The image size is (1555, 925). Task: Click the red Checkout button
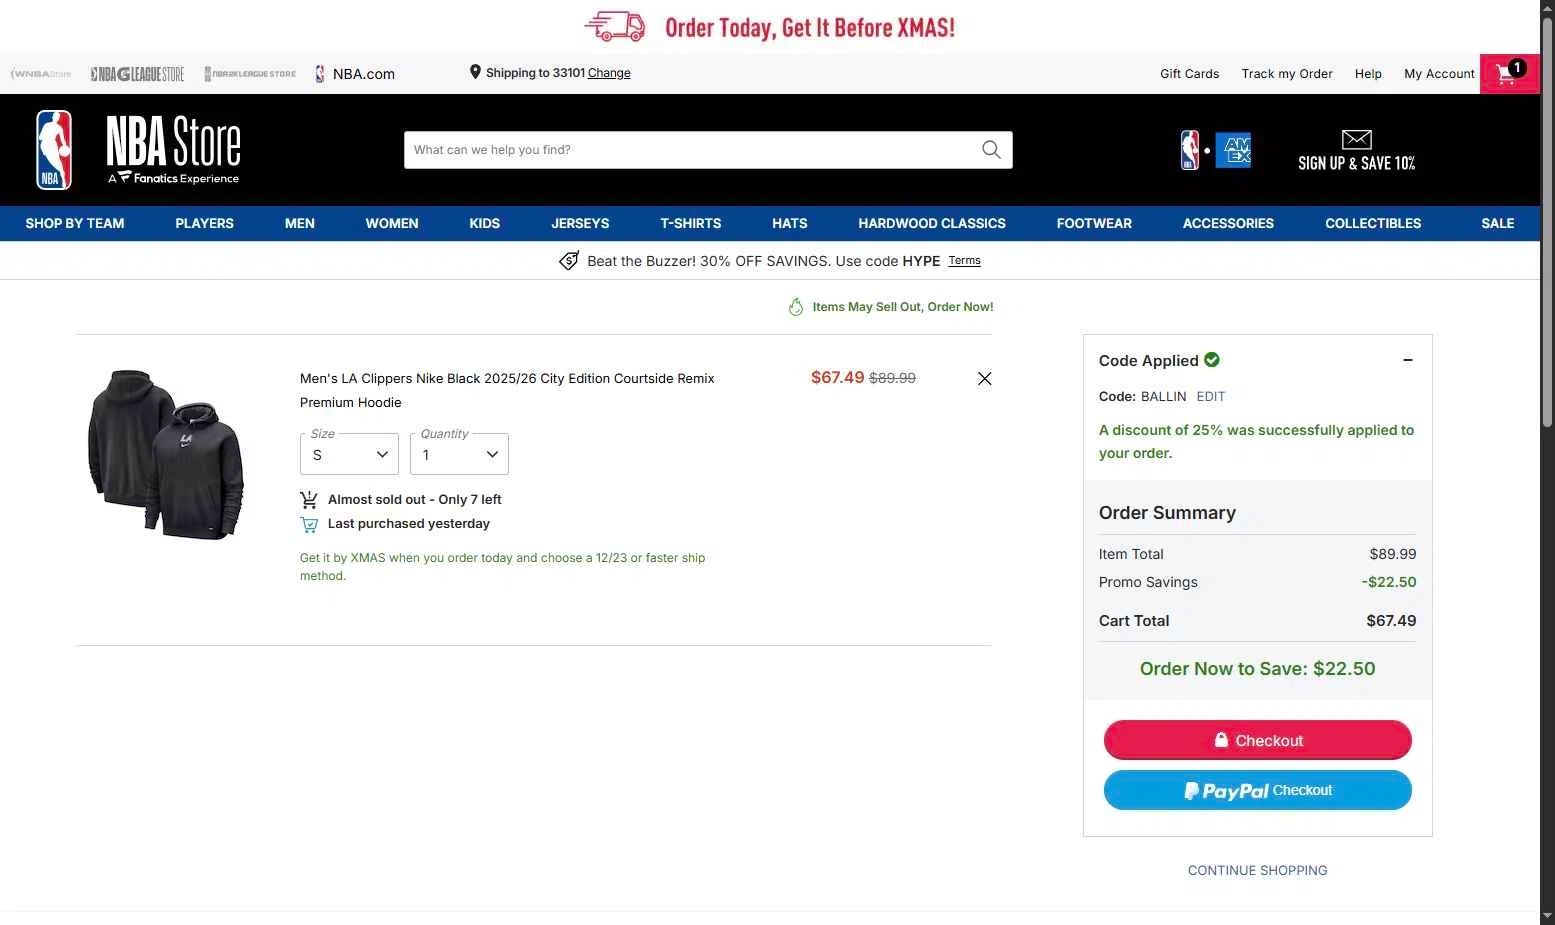pos(1258,740)
